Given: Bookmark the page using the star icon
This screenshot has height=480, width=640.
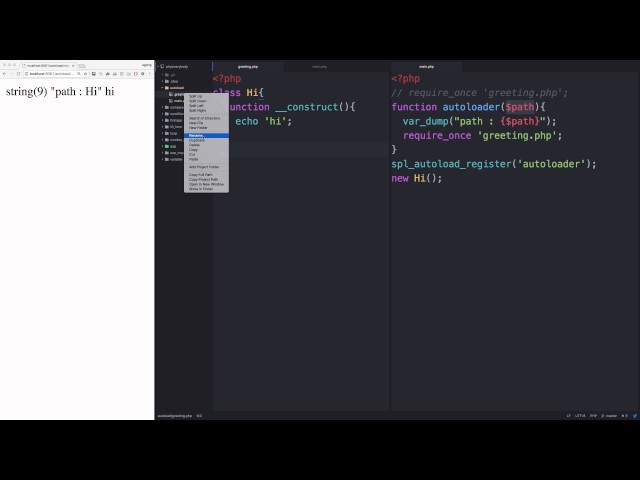Looking at the screenshot, I should (86, 73).
